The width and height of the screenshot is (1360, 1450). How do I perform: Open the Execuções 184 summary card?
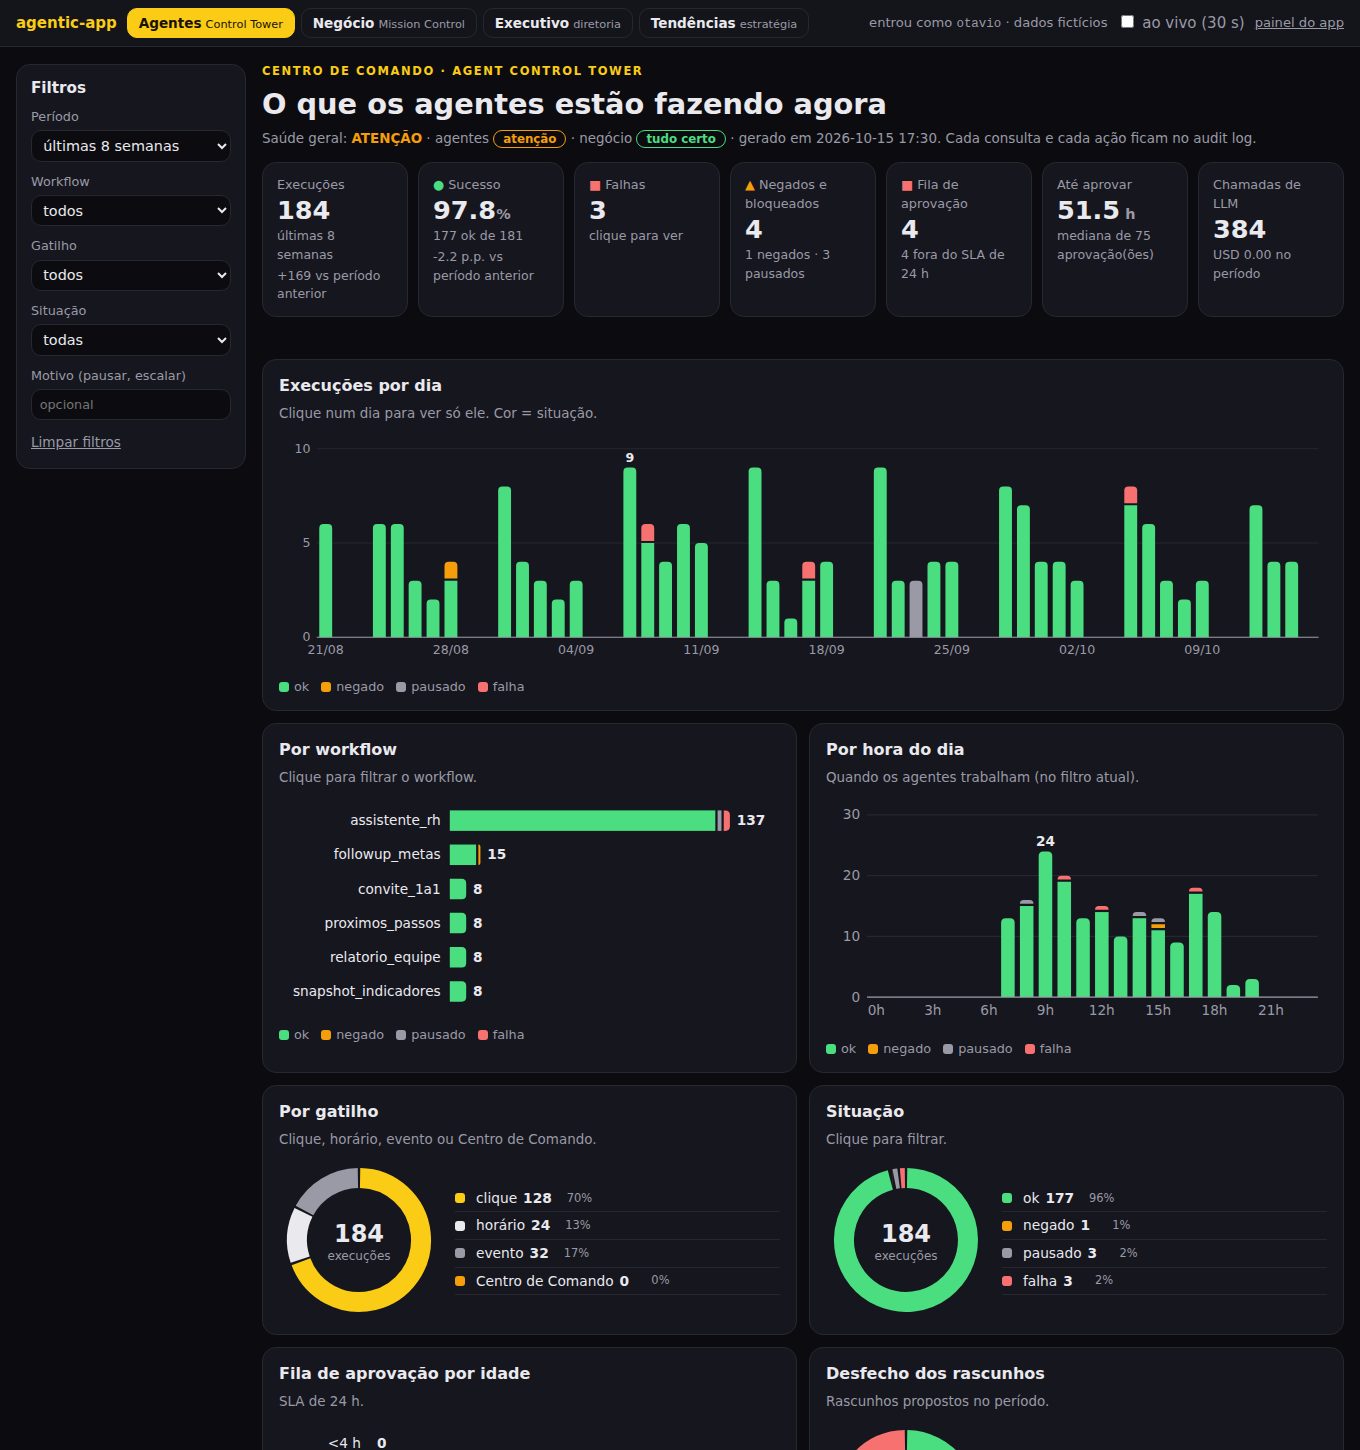335,239
